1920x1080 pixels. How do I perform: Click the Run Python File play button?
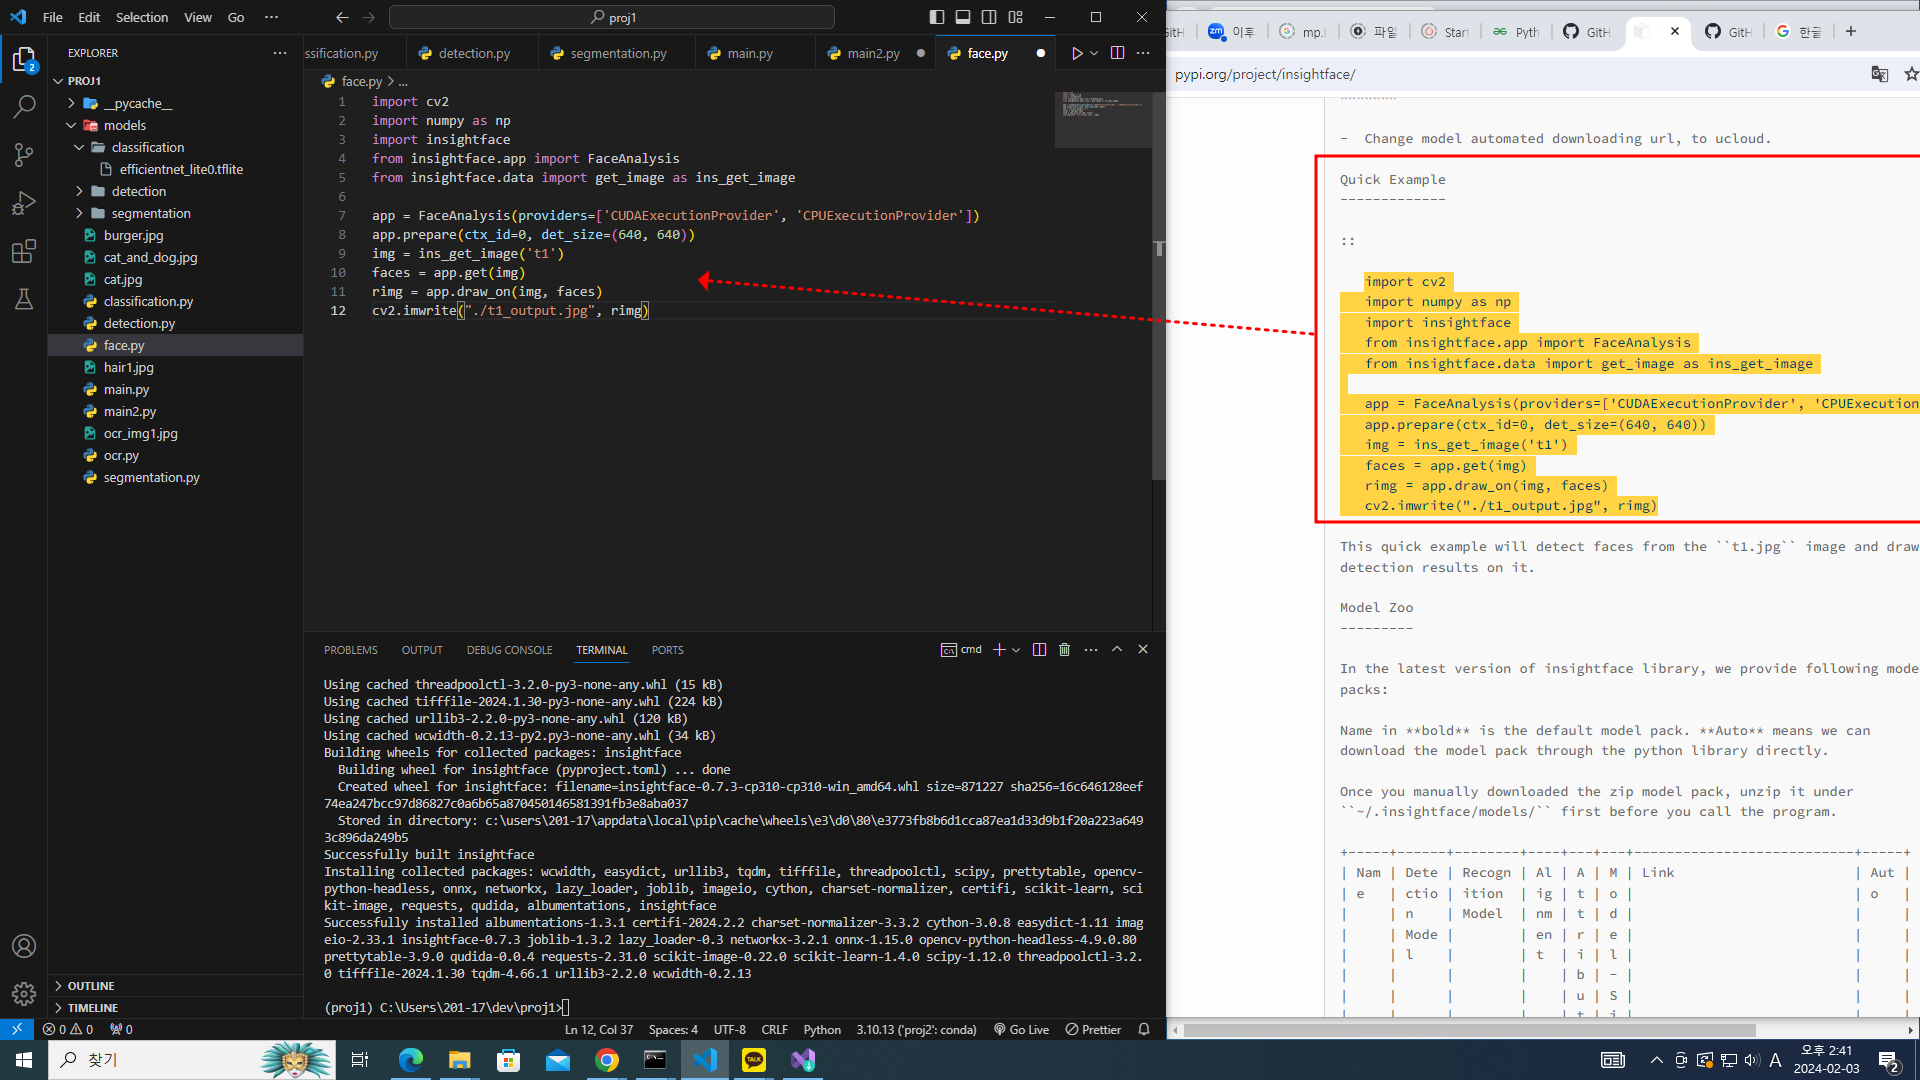tap(1077, 53)
